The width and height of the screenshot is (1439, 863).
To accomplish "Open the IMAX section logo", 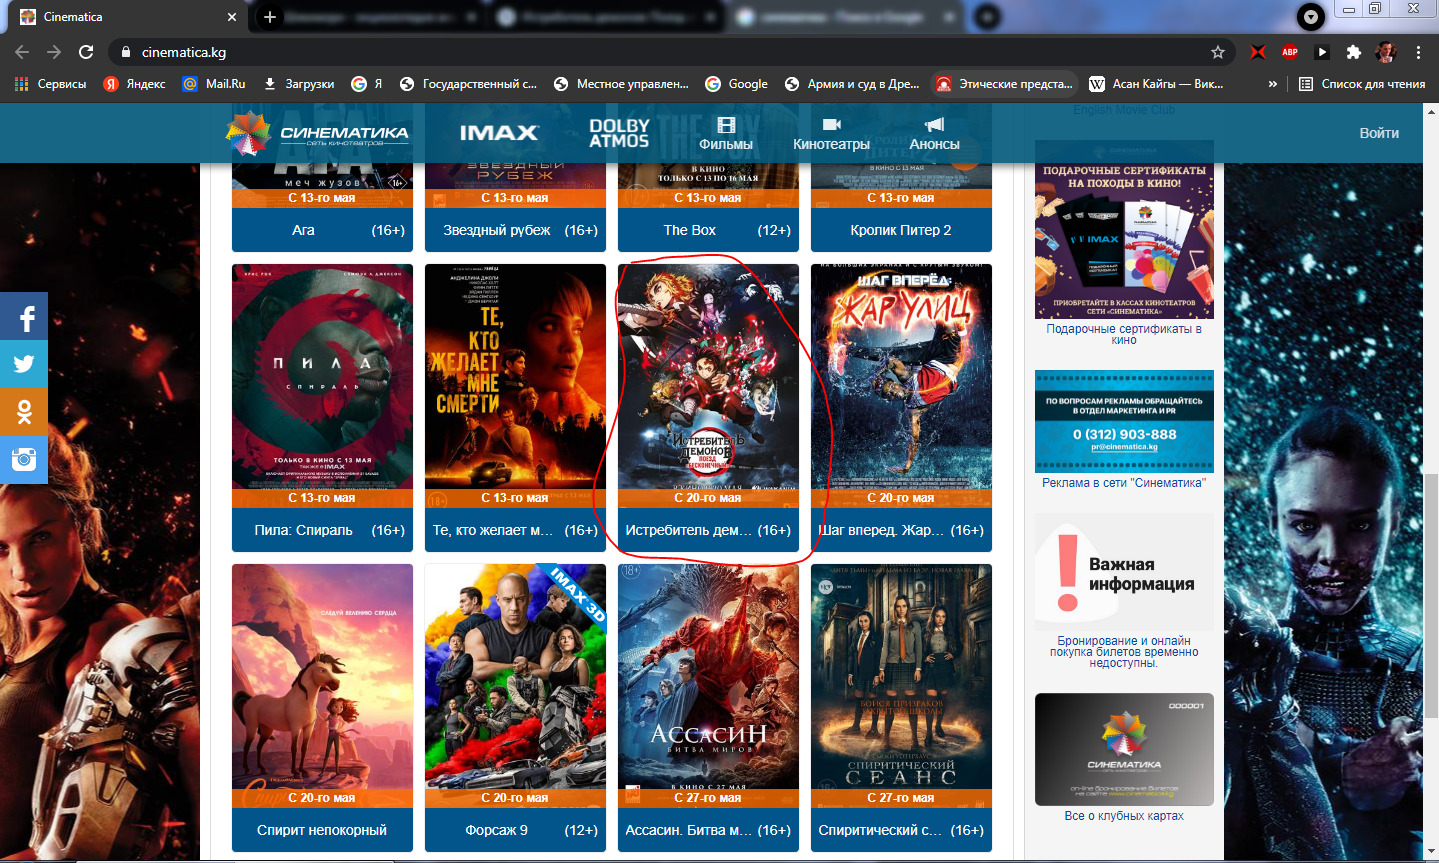I will 499,133.
